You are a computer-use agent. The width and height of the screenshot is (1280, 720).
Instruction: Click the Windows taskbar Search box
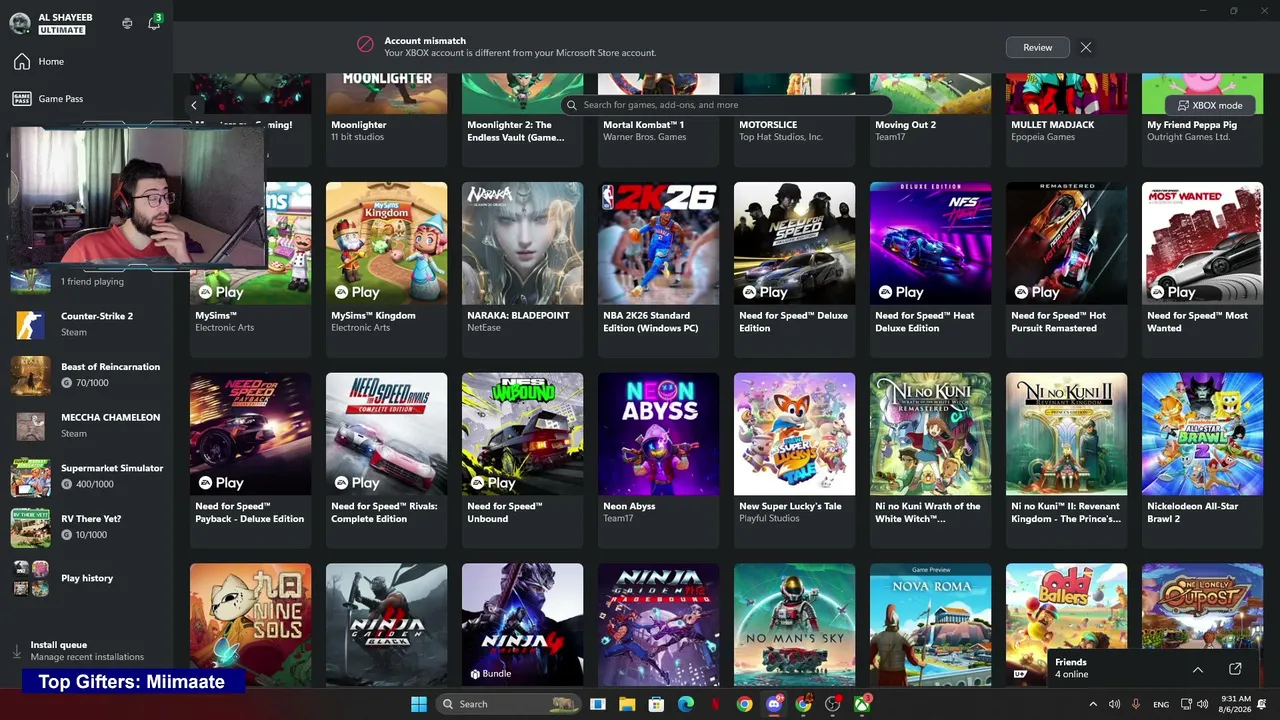[509, 704]
